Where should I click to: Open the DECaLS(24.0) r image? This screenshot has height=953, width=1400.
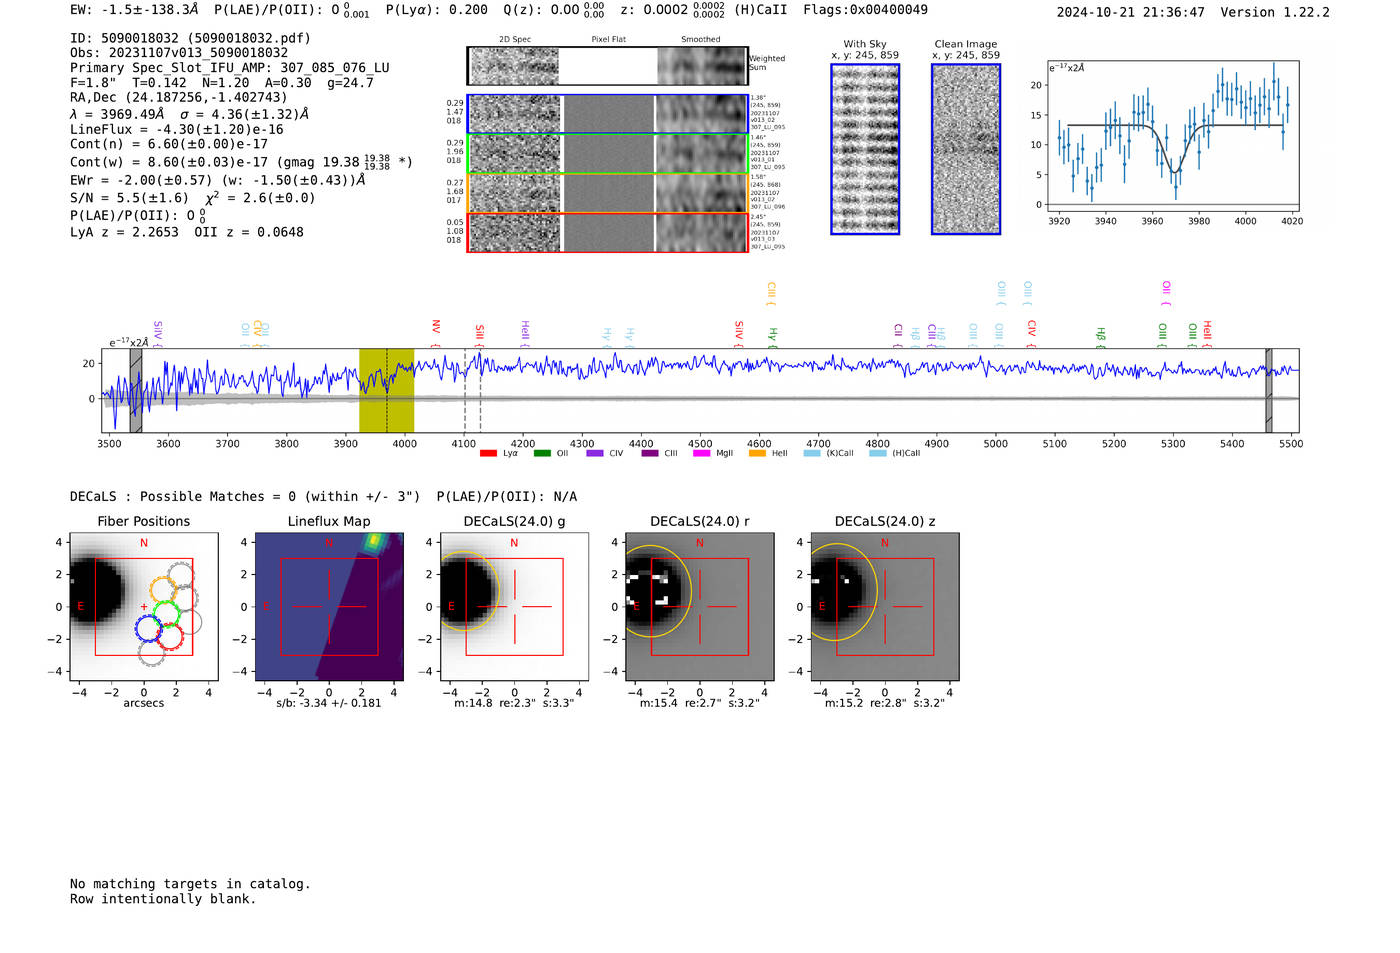click(700, 606)
